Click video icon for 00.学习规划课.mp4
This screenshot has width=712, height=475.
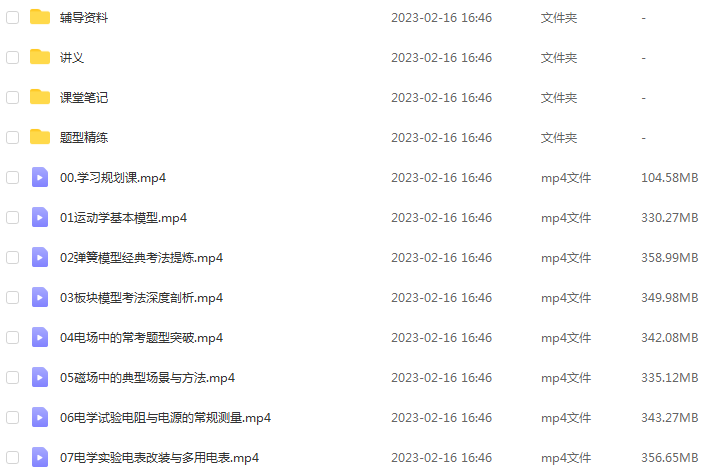40,177
